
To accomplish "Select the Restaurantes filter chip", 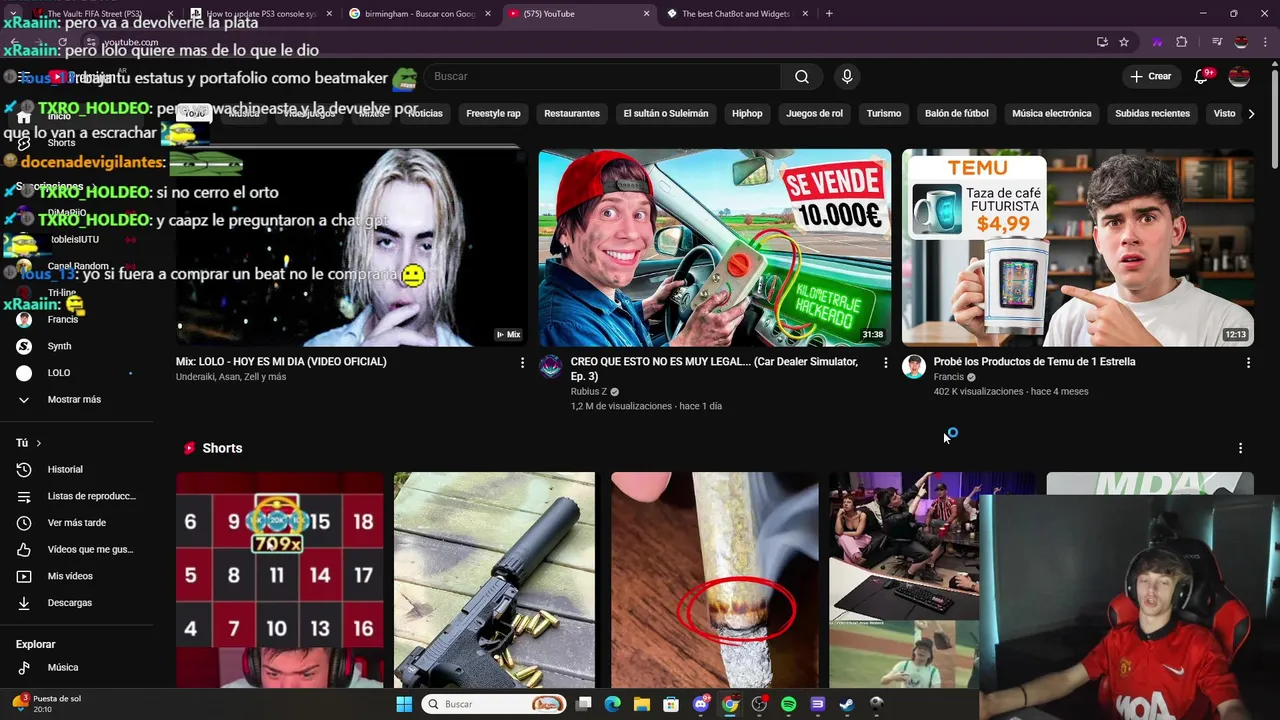I will tap(572, 114).
